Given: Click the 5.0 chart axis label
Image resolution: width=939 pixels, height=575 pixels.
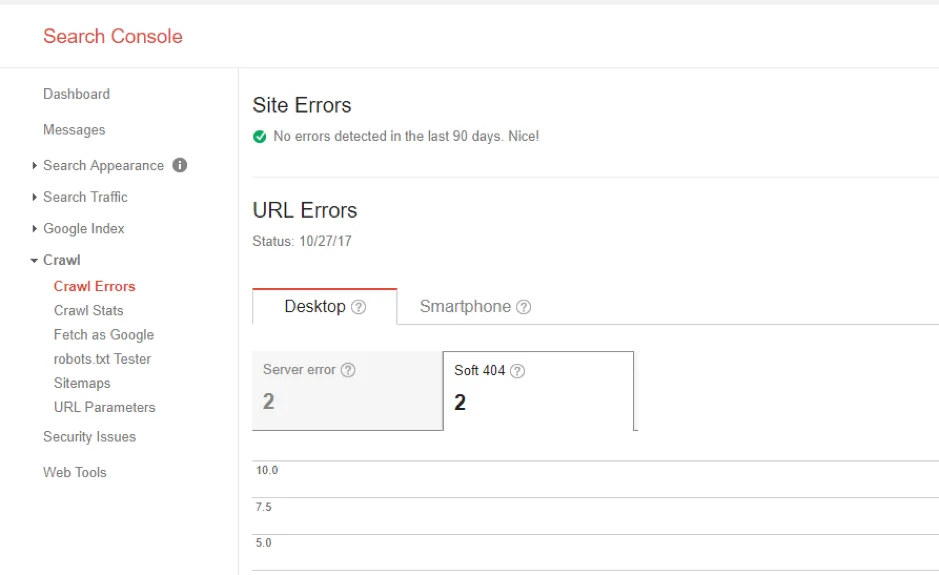Looking at the screenshot, I should (x=263, y=543).
